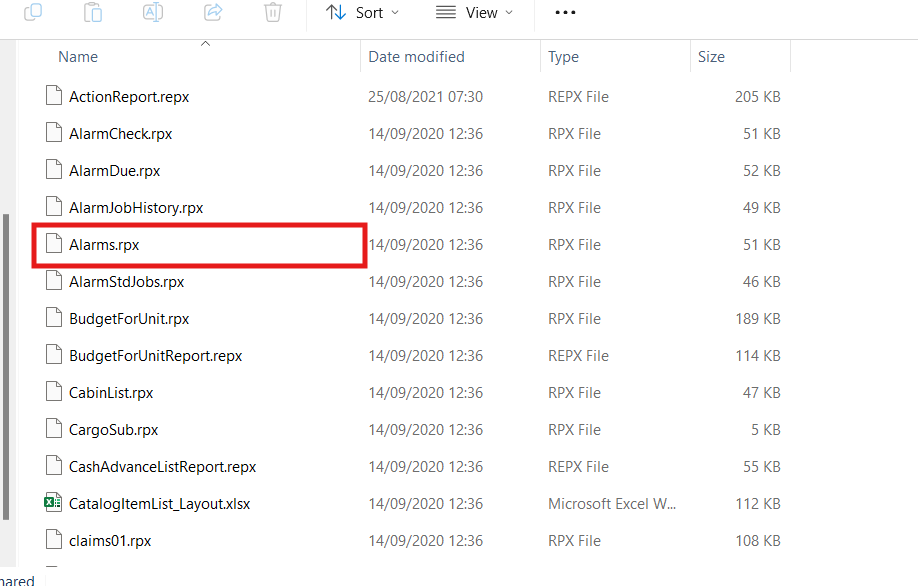Click the Rename icon in the toolbar
Image resolution: width=918 pixels, height=586 pixels.
click(x=153, y=12)
